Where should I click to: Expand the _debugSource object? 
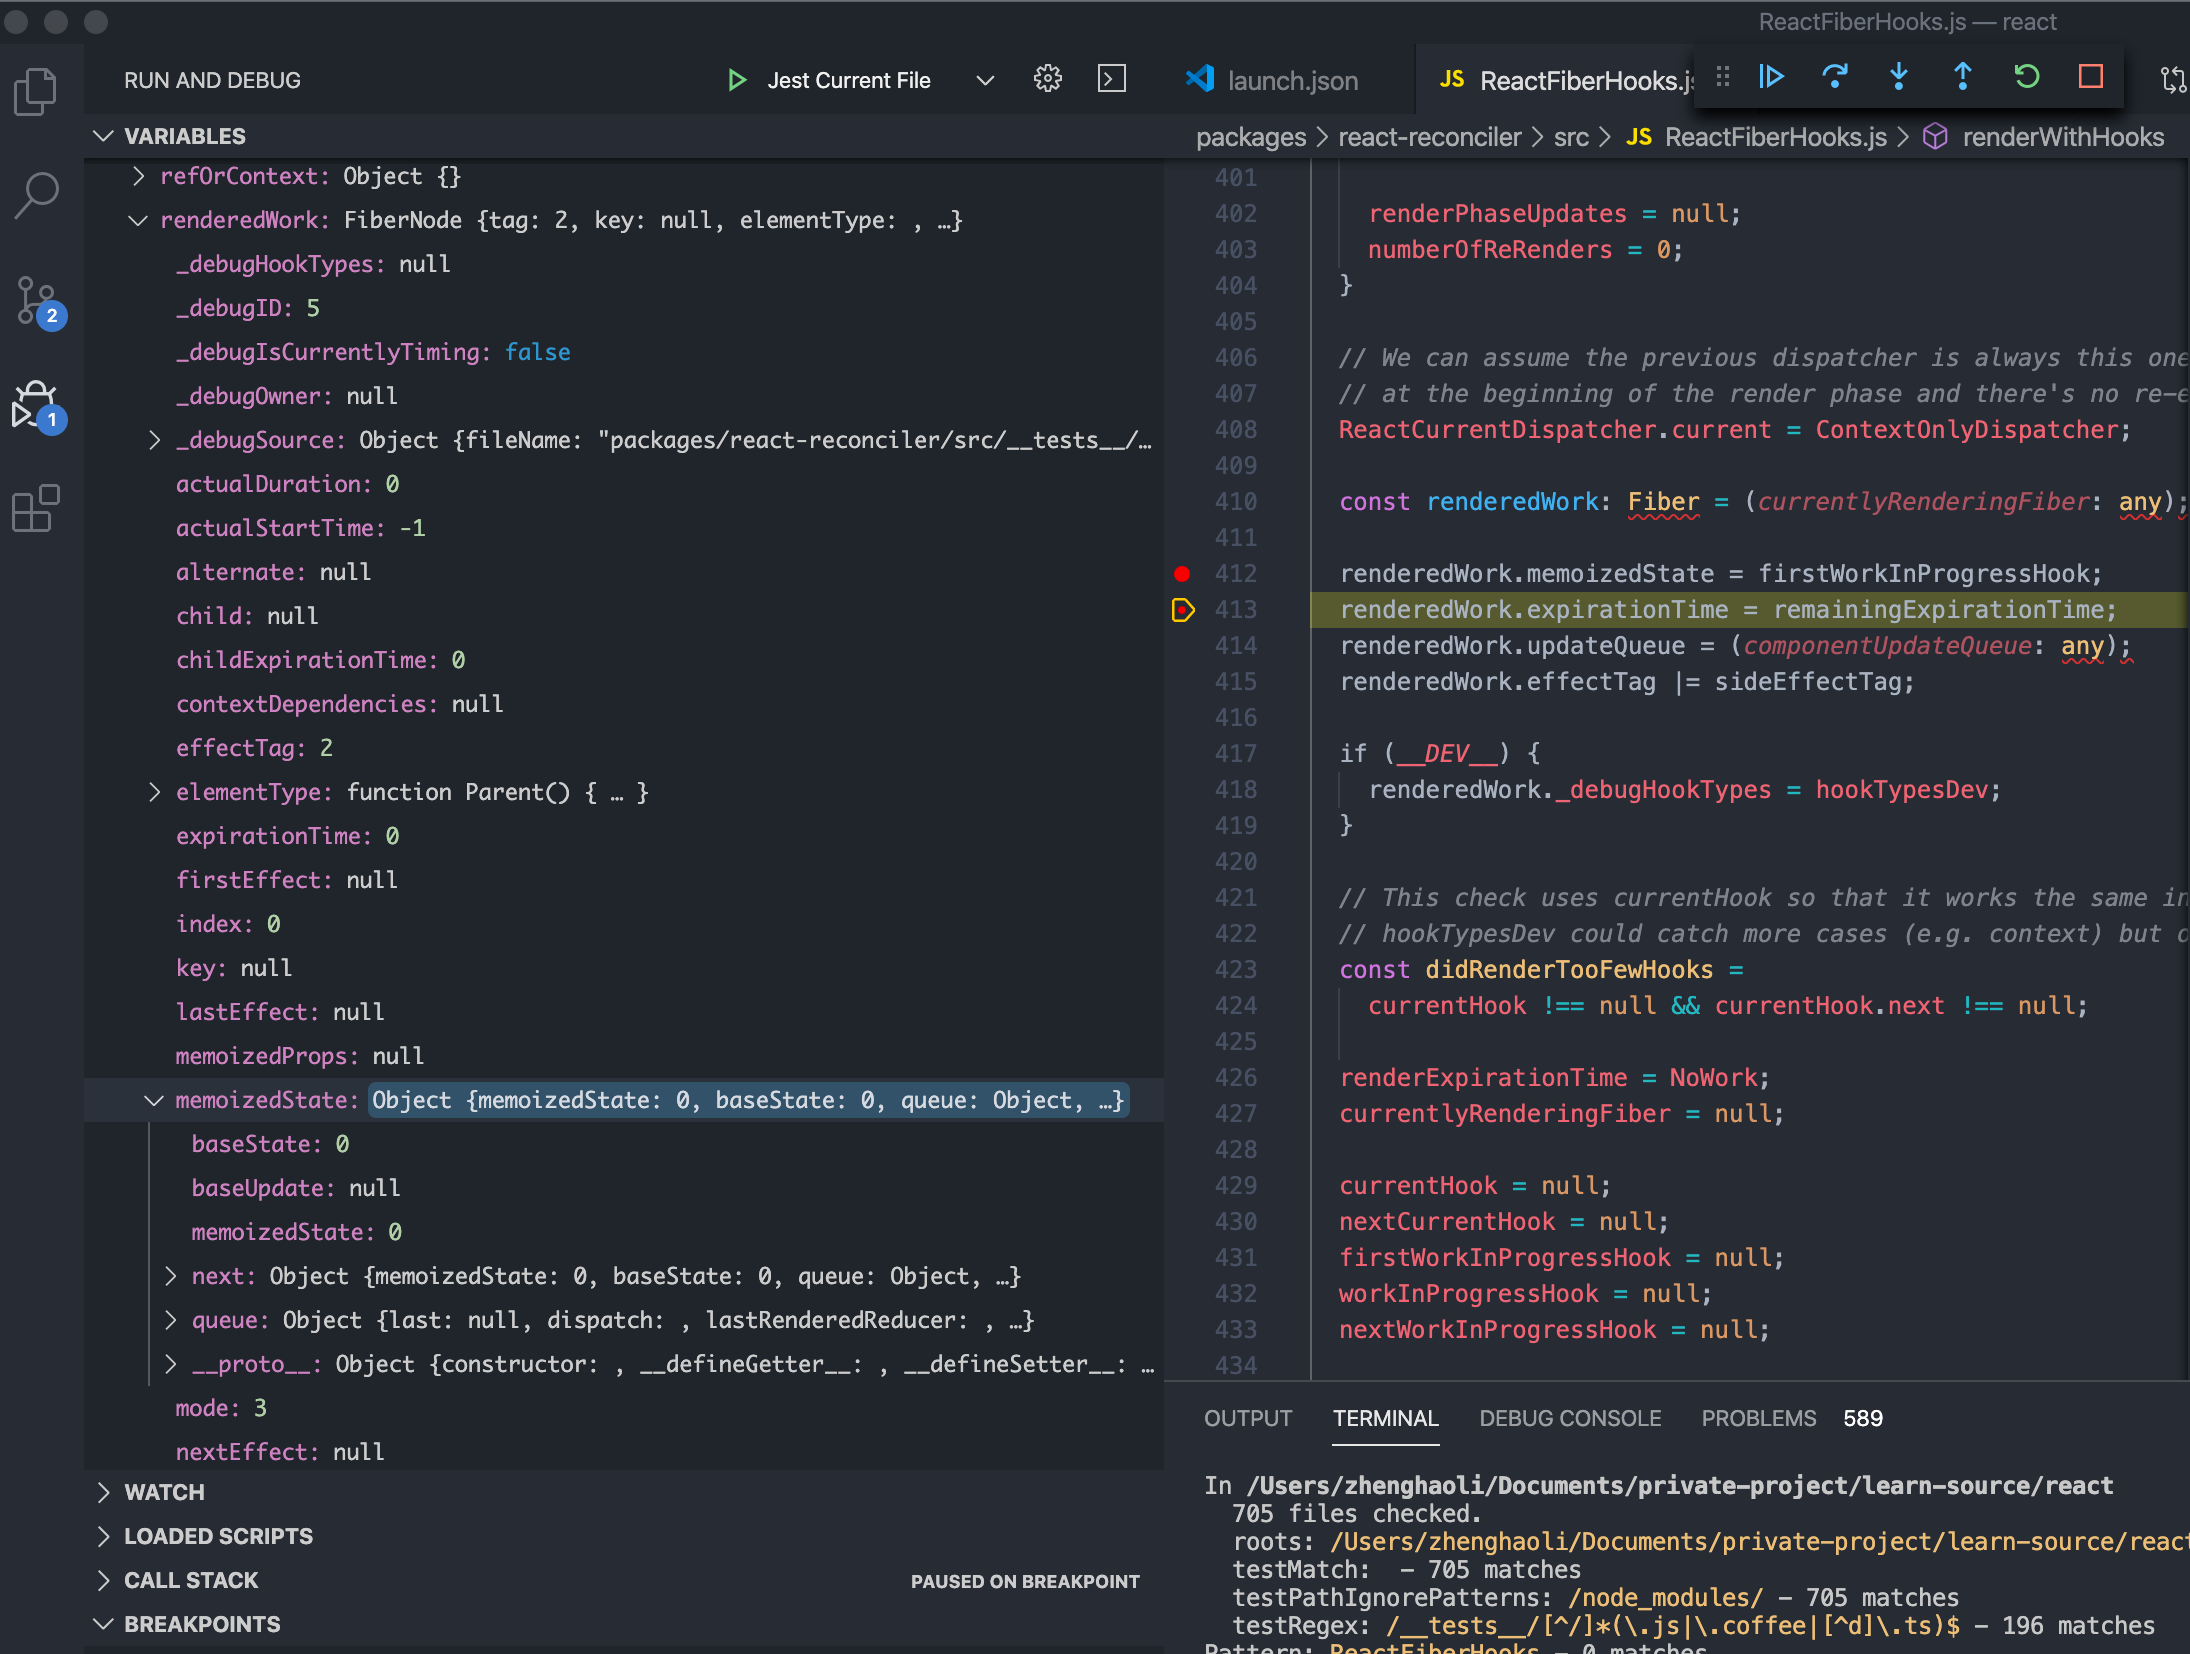154,440
